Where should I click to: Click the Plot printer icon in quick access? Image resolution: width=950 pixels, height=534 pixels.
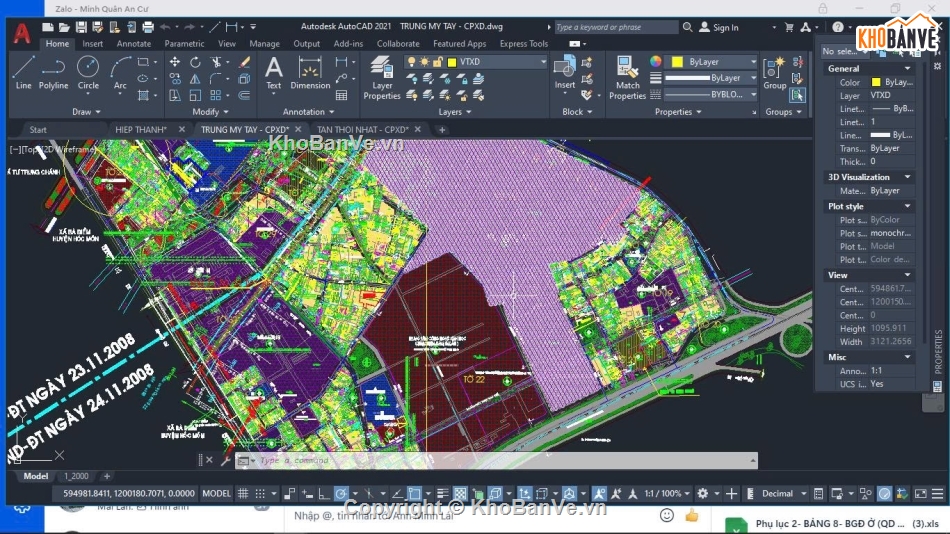point(148,27)
